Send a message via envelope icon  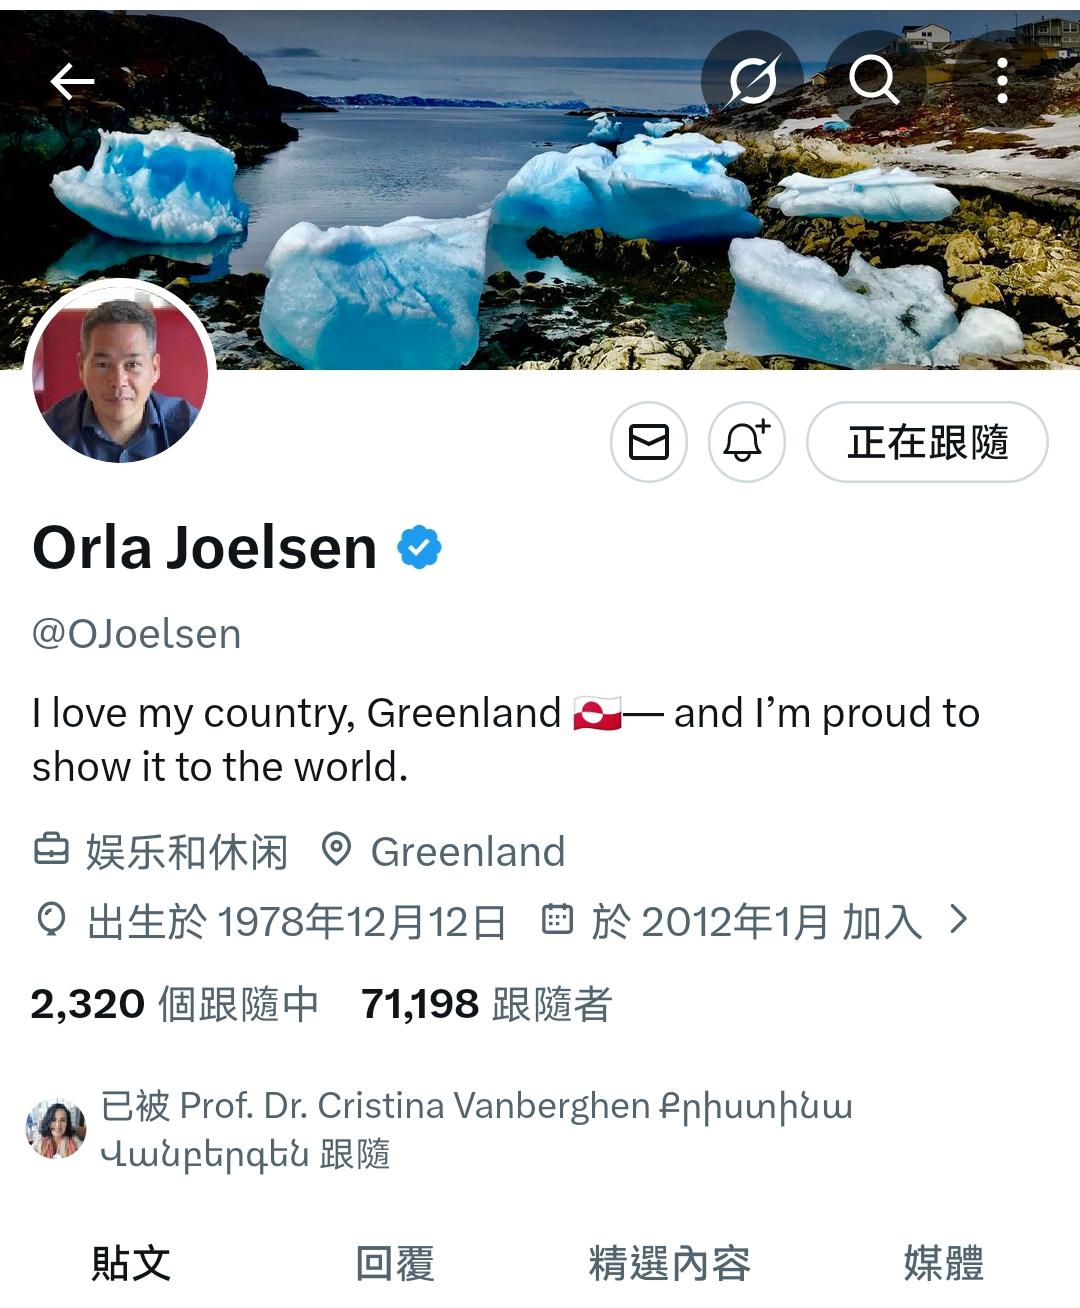[x=649, y=442]
